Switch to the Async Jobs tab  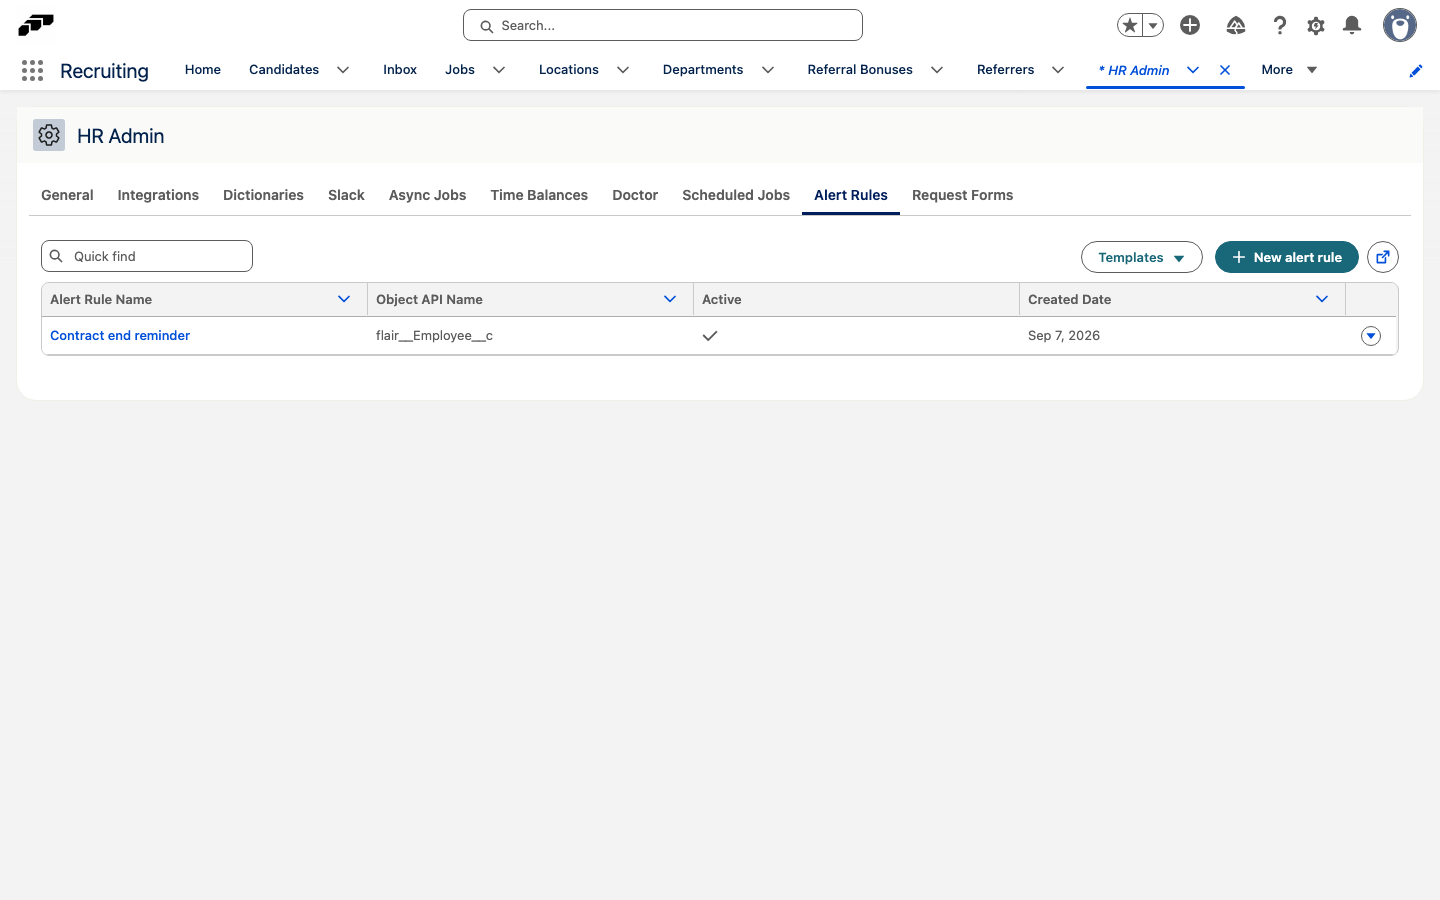tap(428, 195)
